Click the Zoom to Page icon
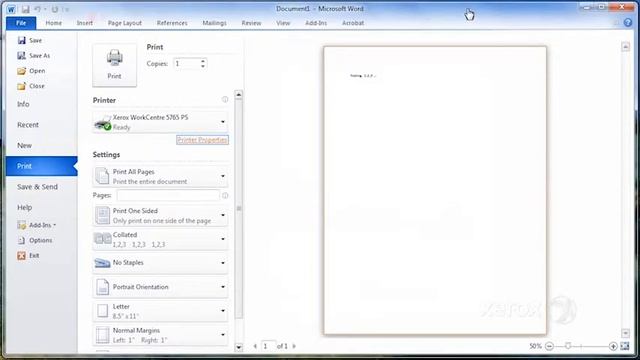The height and width of the screenshot is (360, 640). [625, 346]
